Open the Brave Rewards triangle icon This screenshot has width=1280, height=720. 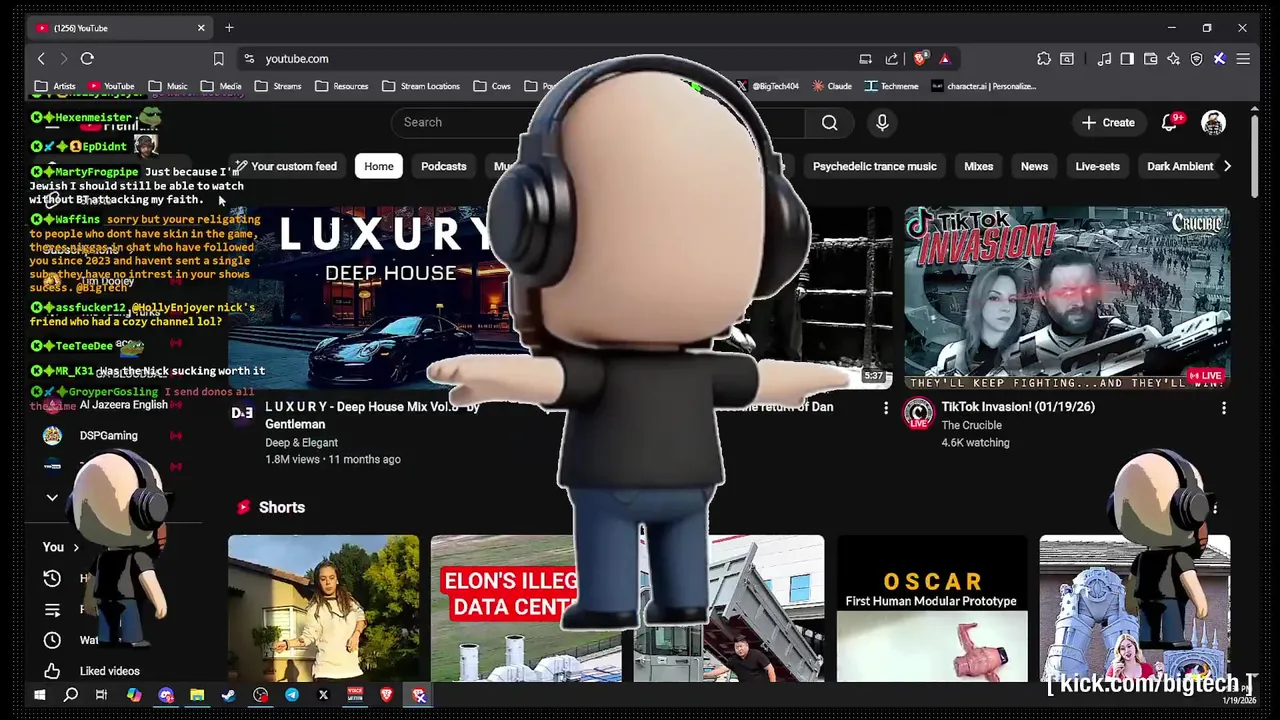click(944, 59)
